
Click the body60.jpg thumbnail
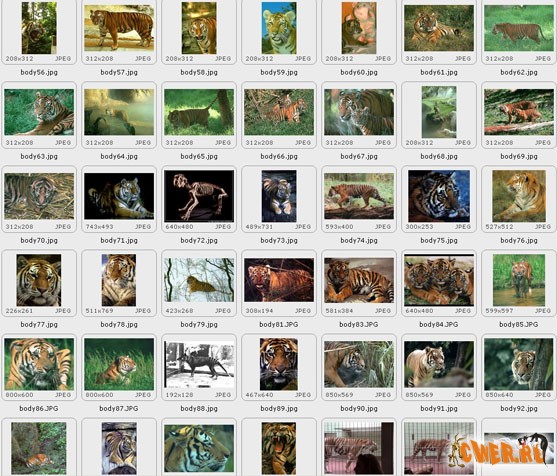tap(359, 28)
